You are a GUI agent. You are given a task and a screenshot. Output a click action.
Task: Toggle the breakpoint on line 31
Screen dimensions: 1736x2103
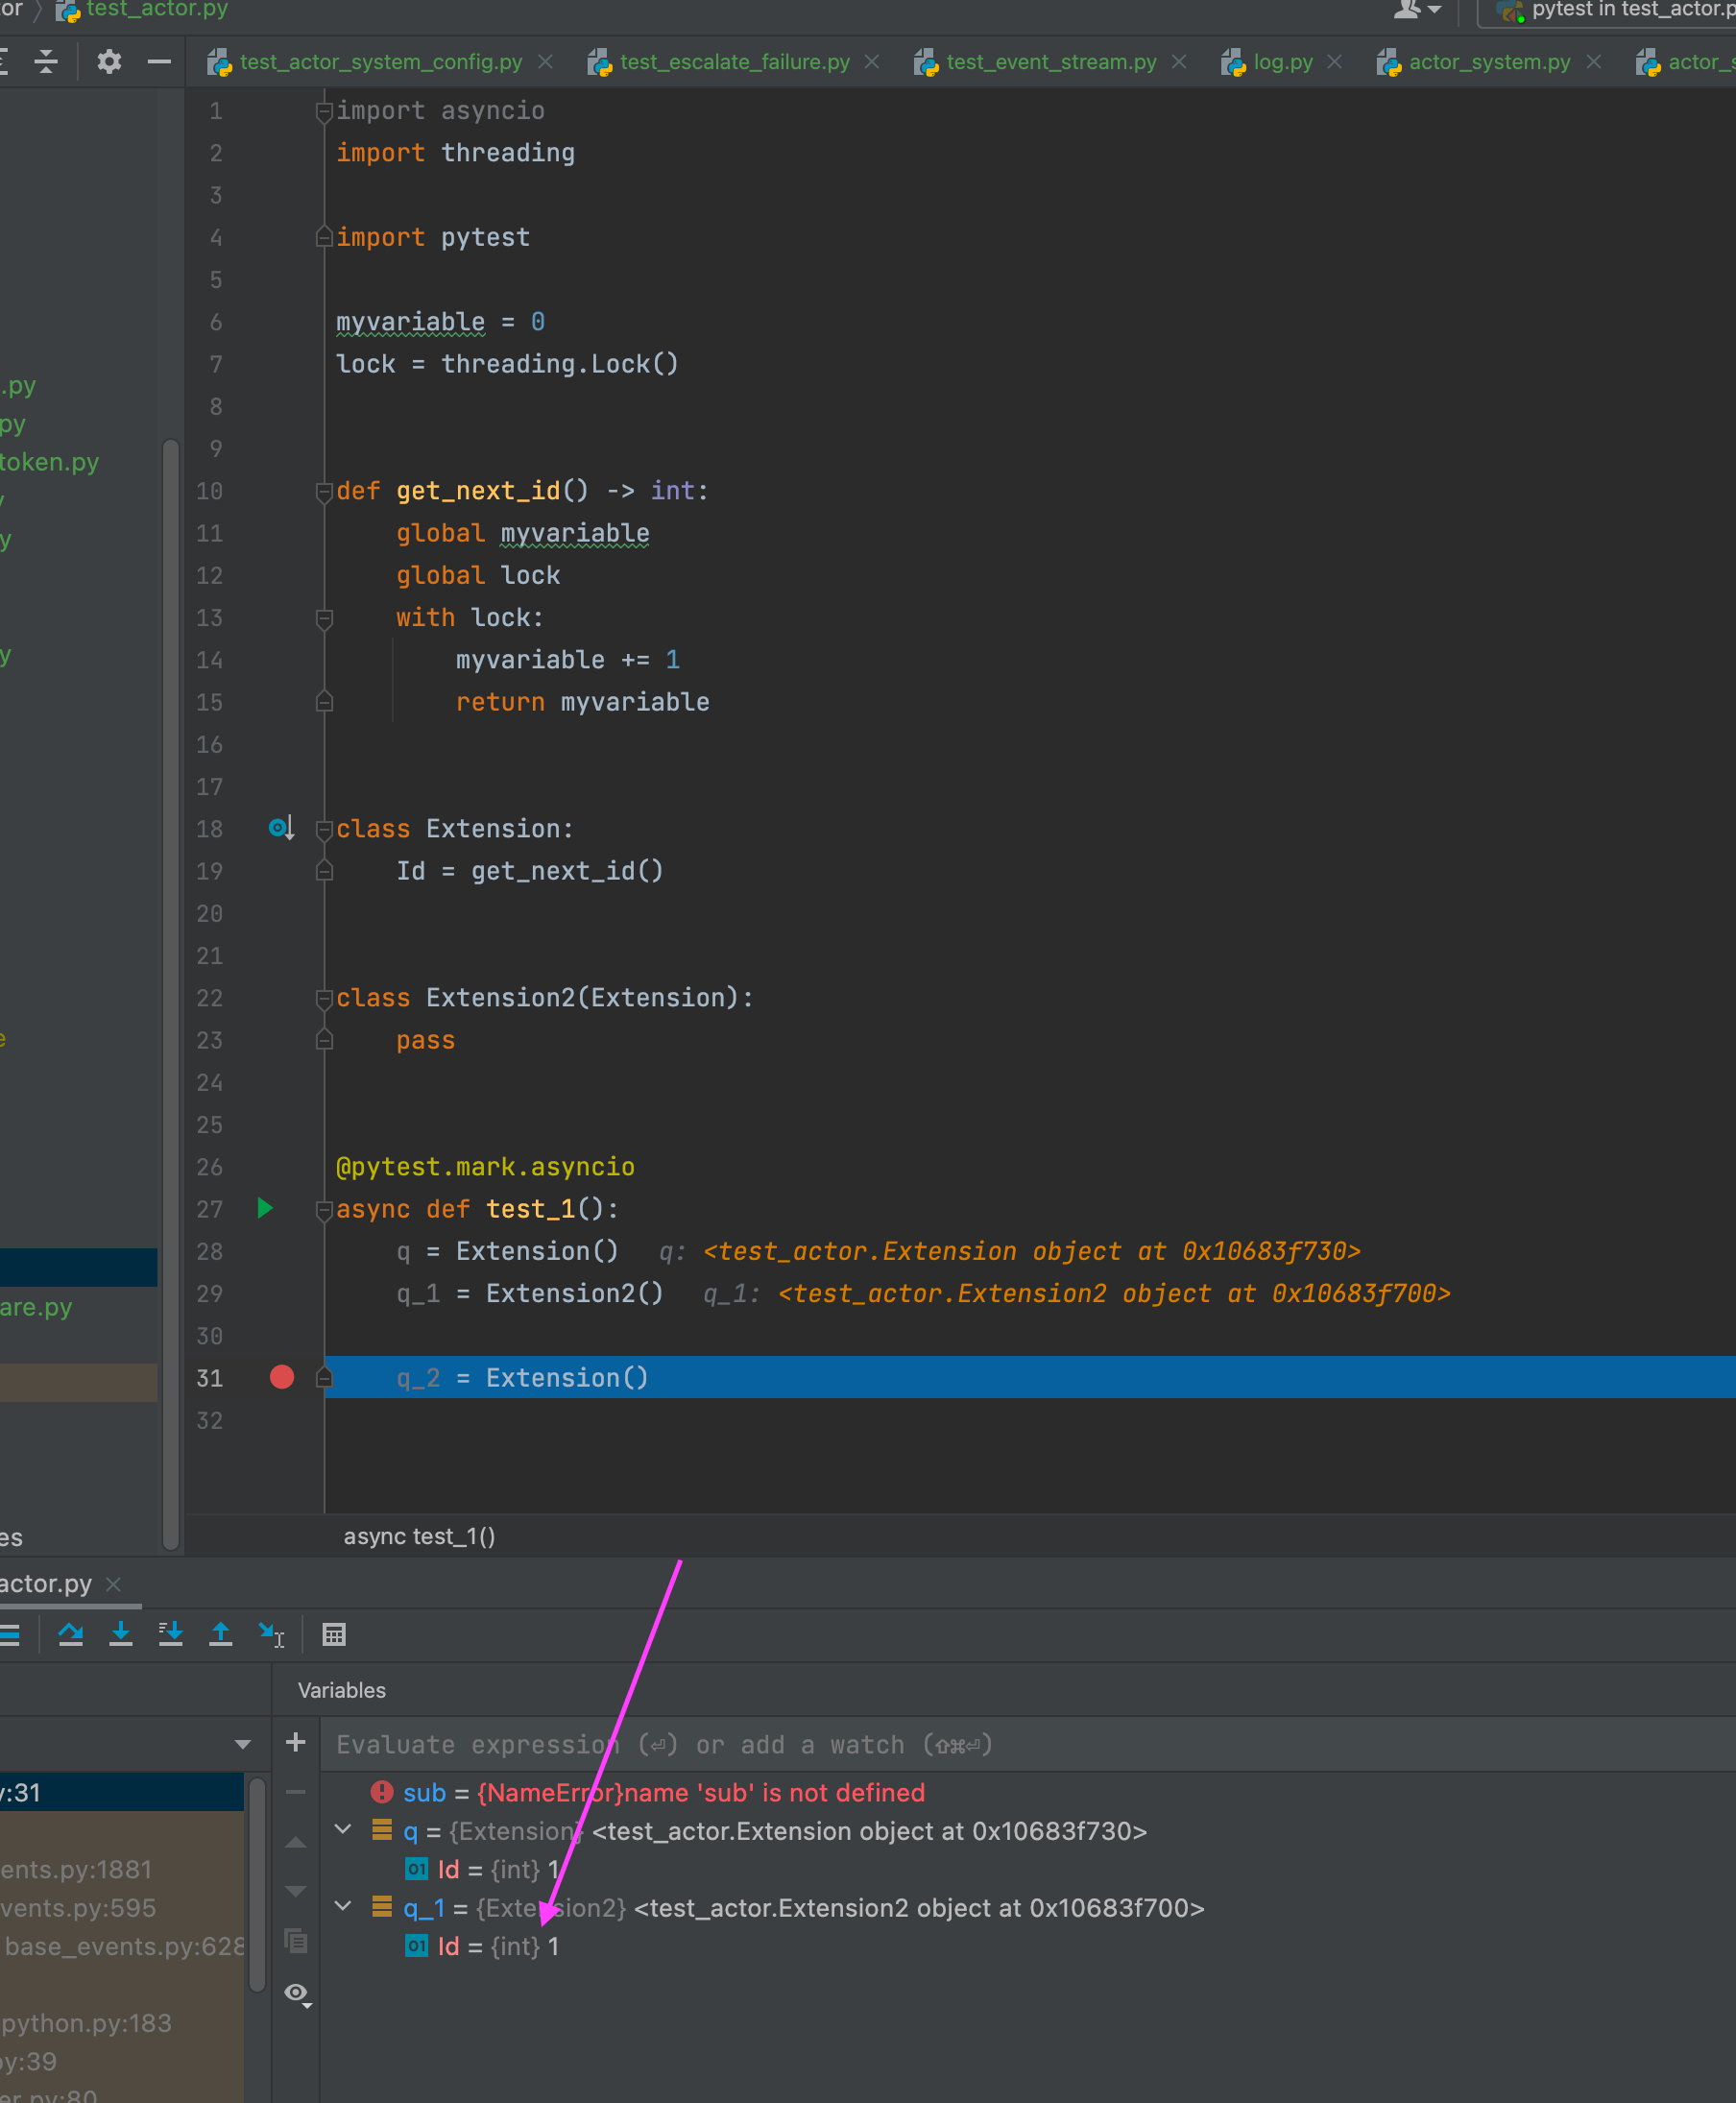click(x=282, y=1377)
